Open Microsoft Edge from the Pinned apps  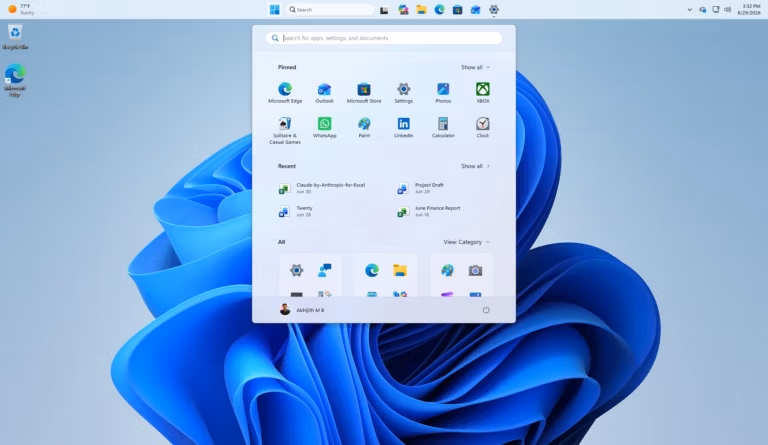285,93
